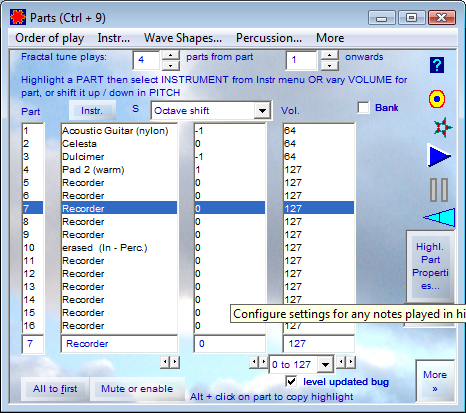The height and width of the screenshot is (413, 466).
Task: Close the Parts window
Action: [442, 18]
